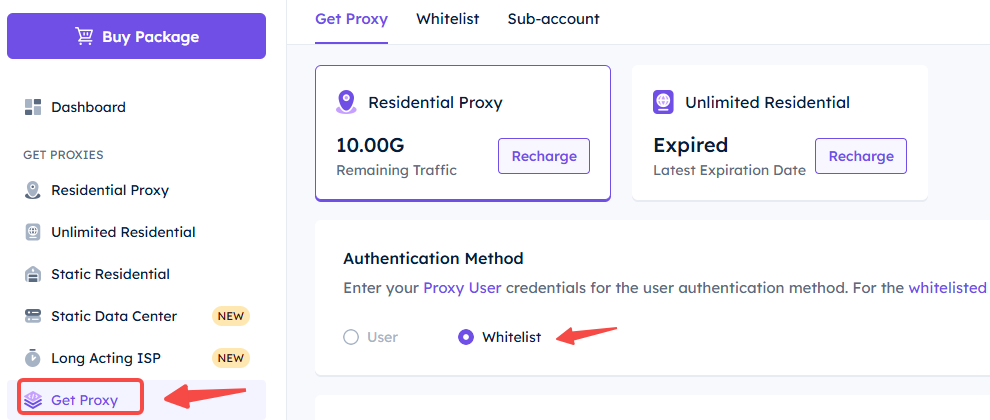Switch to the Whitelist tab
990x420 pixels.
pyautogui.click(x=448, y=19)
